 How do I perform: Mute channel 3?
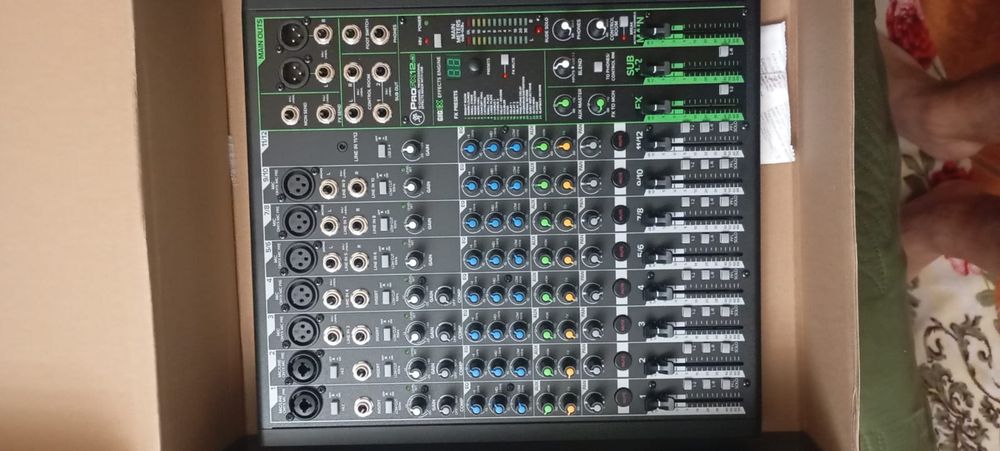[622, 325]
